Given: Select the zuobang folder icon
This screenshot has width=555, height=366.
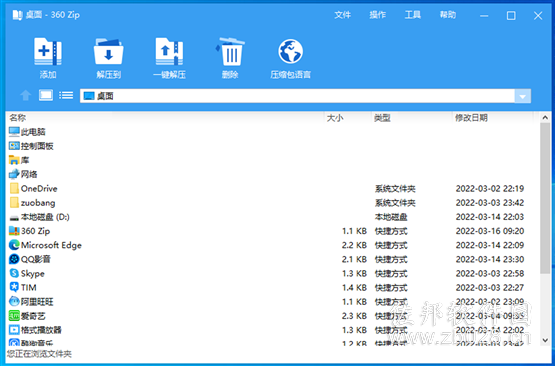Looking at the screenshot, I should point(14,202).
